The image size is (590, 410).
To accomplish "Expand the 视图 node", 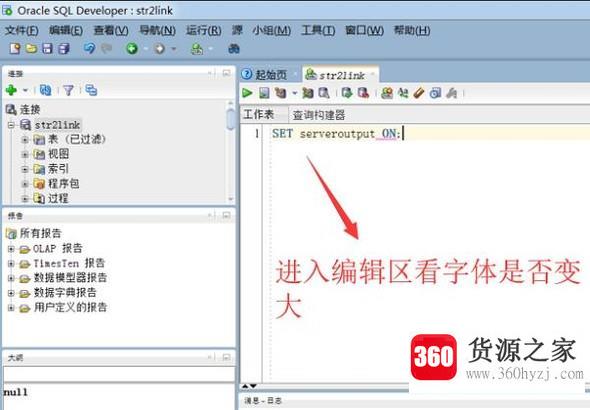I will 25,154.
